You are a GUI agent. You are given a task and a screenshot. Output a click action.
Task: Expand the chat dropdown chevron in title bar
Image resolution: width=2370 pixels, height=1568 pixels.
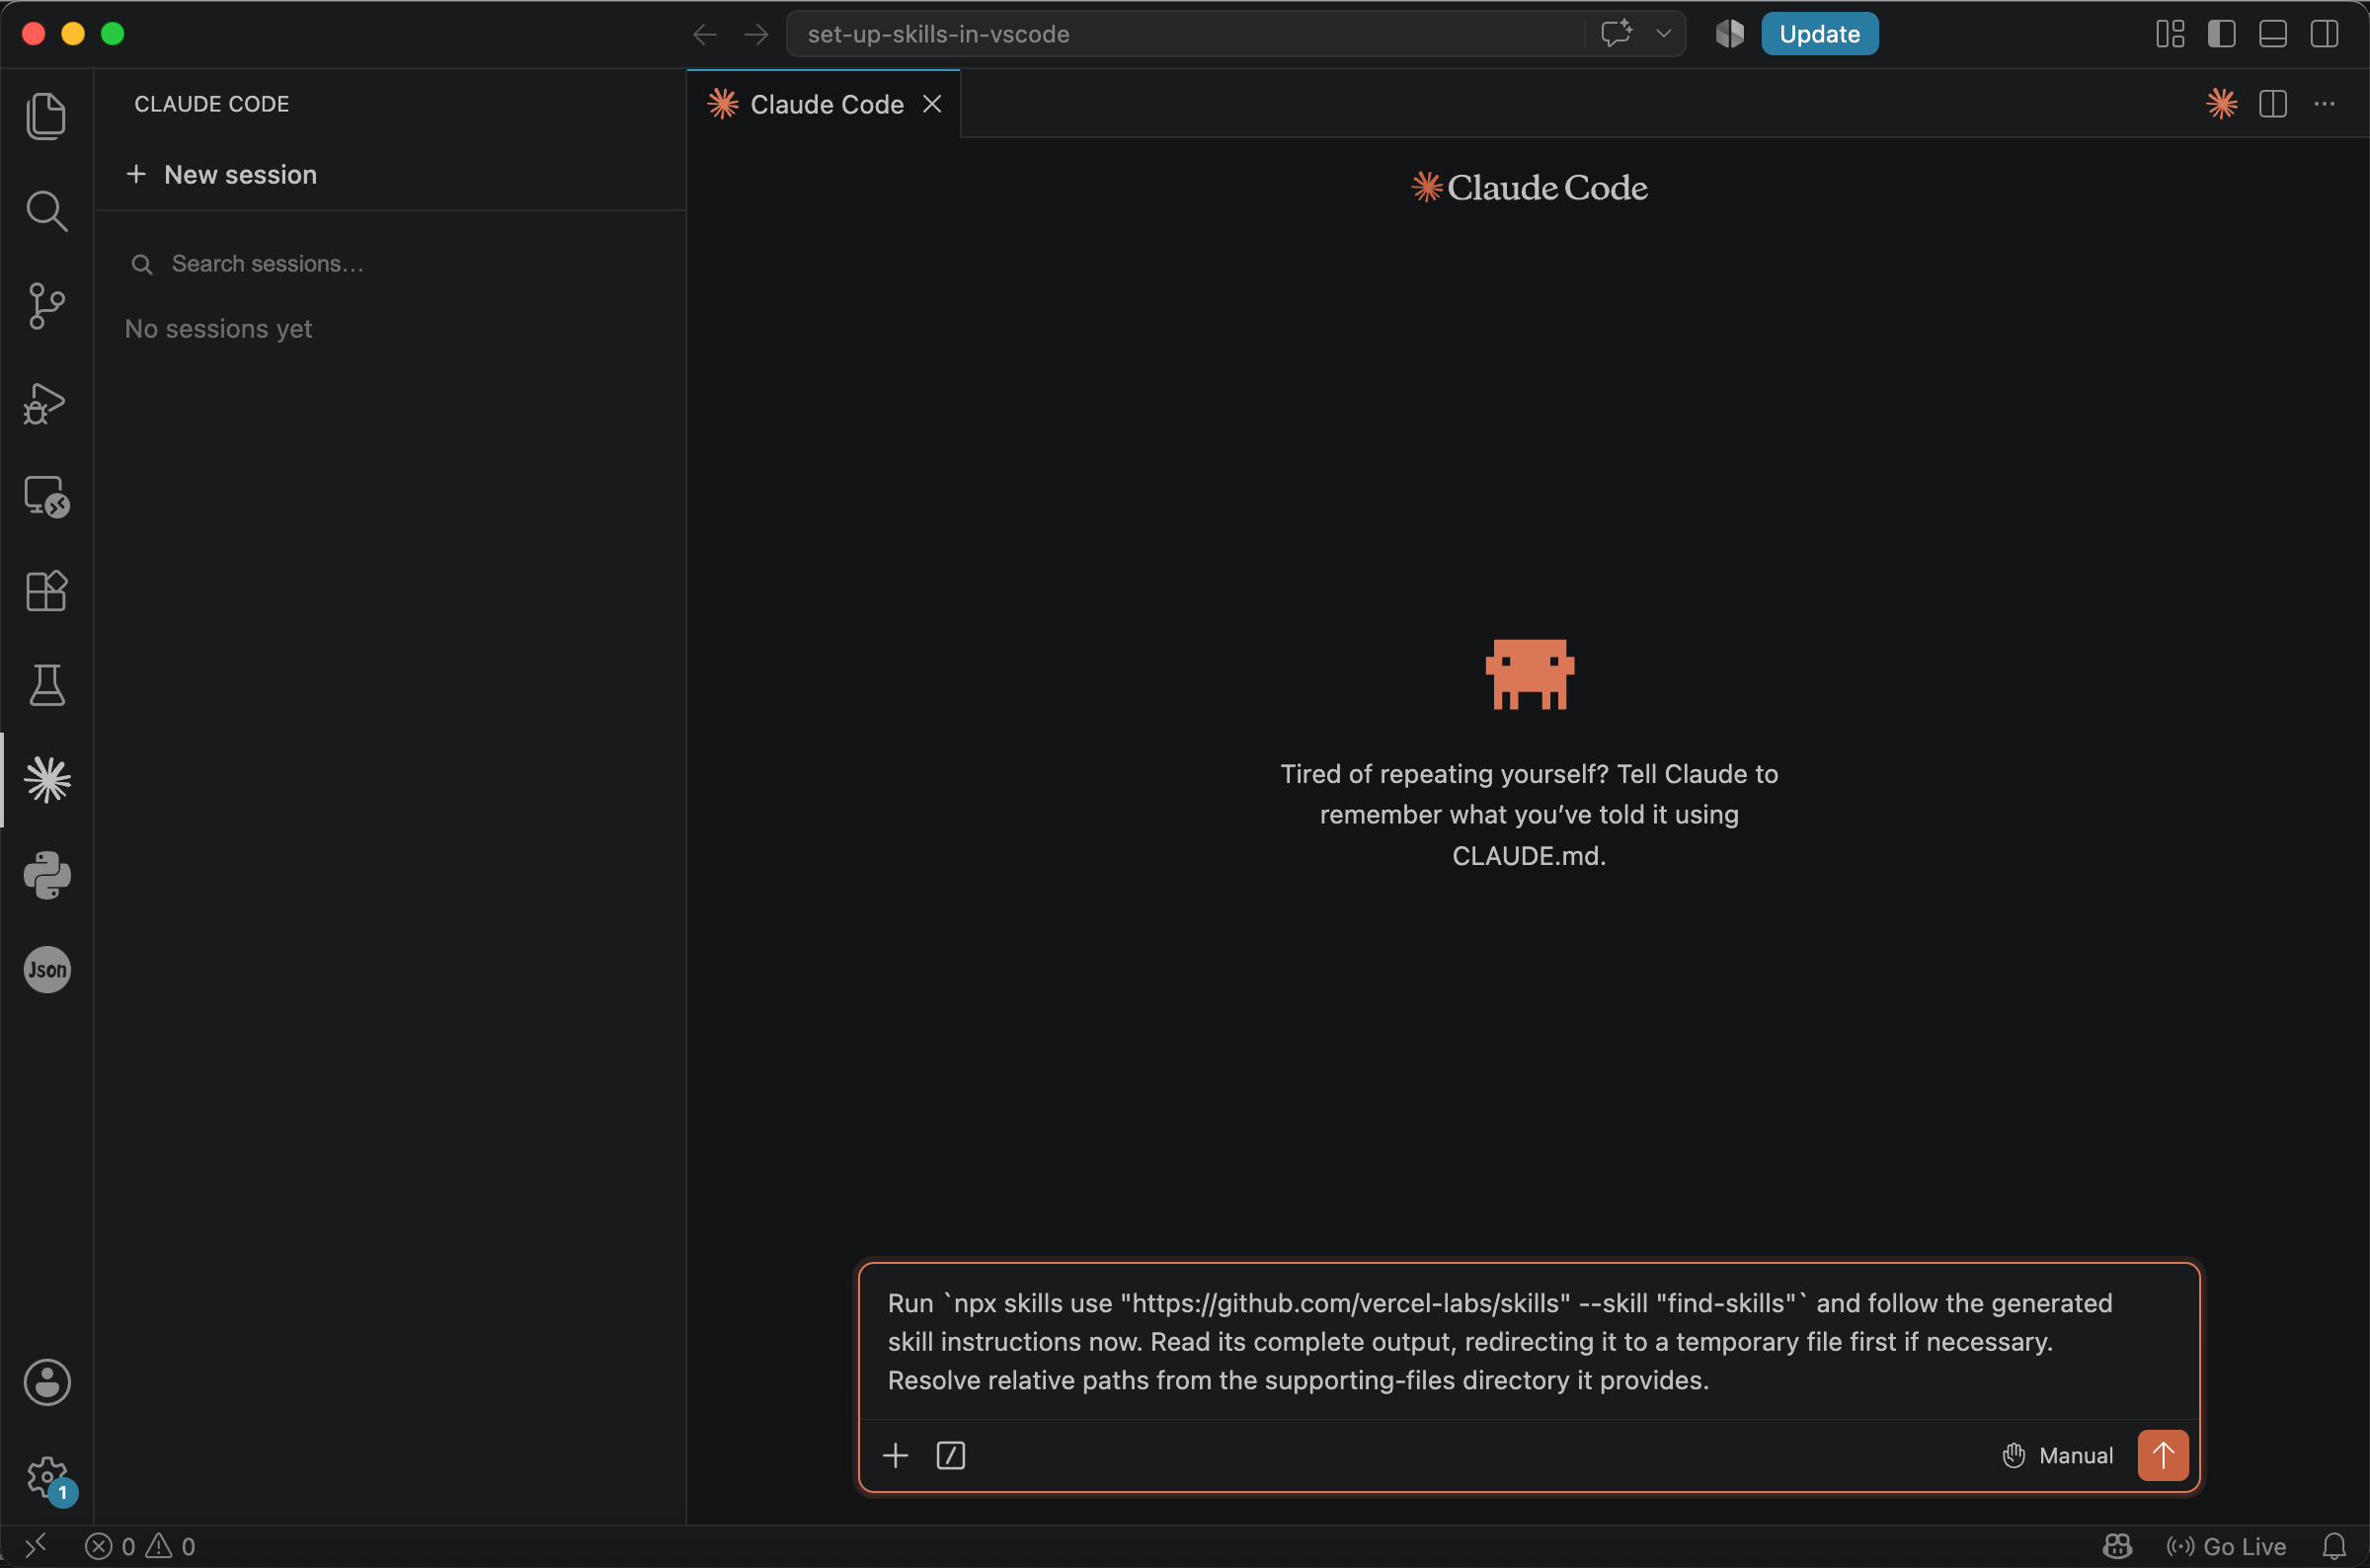tap(1663, 34)
